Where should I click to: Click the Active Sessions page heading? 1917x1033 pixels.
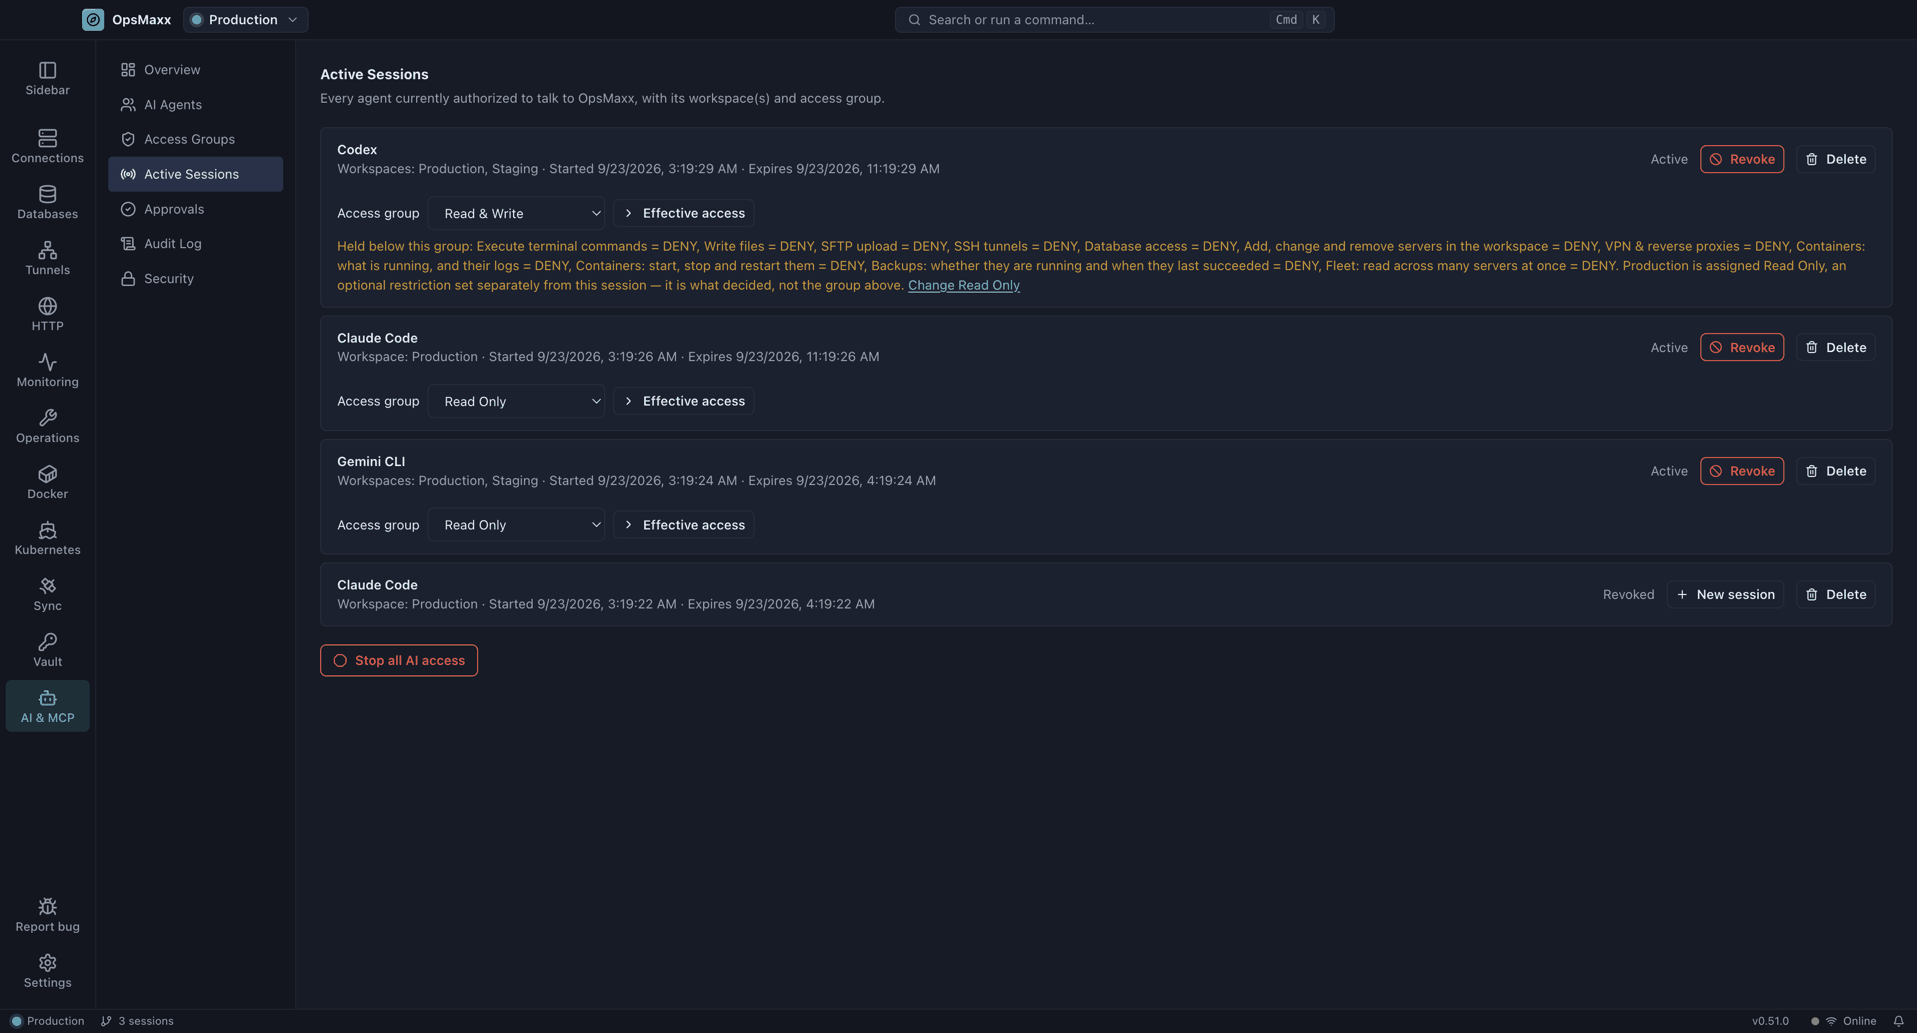click(374, 74)
